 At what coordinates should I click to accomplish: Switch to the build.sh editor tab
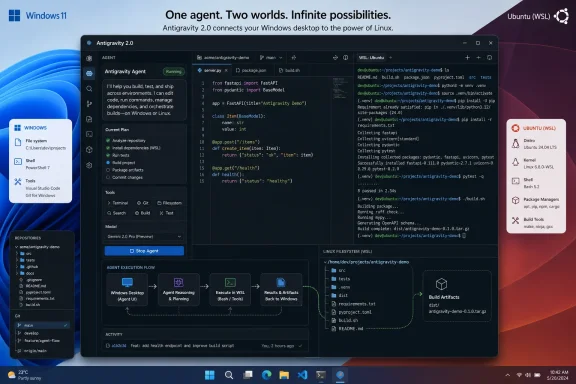tap(289, 70)
